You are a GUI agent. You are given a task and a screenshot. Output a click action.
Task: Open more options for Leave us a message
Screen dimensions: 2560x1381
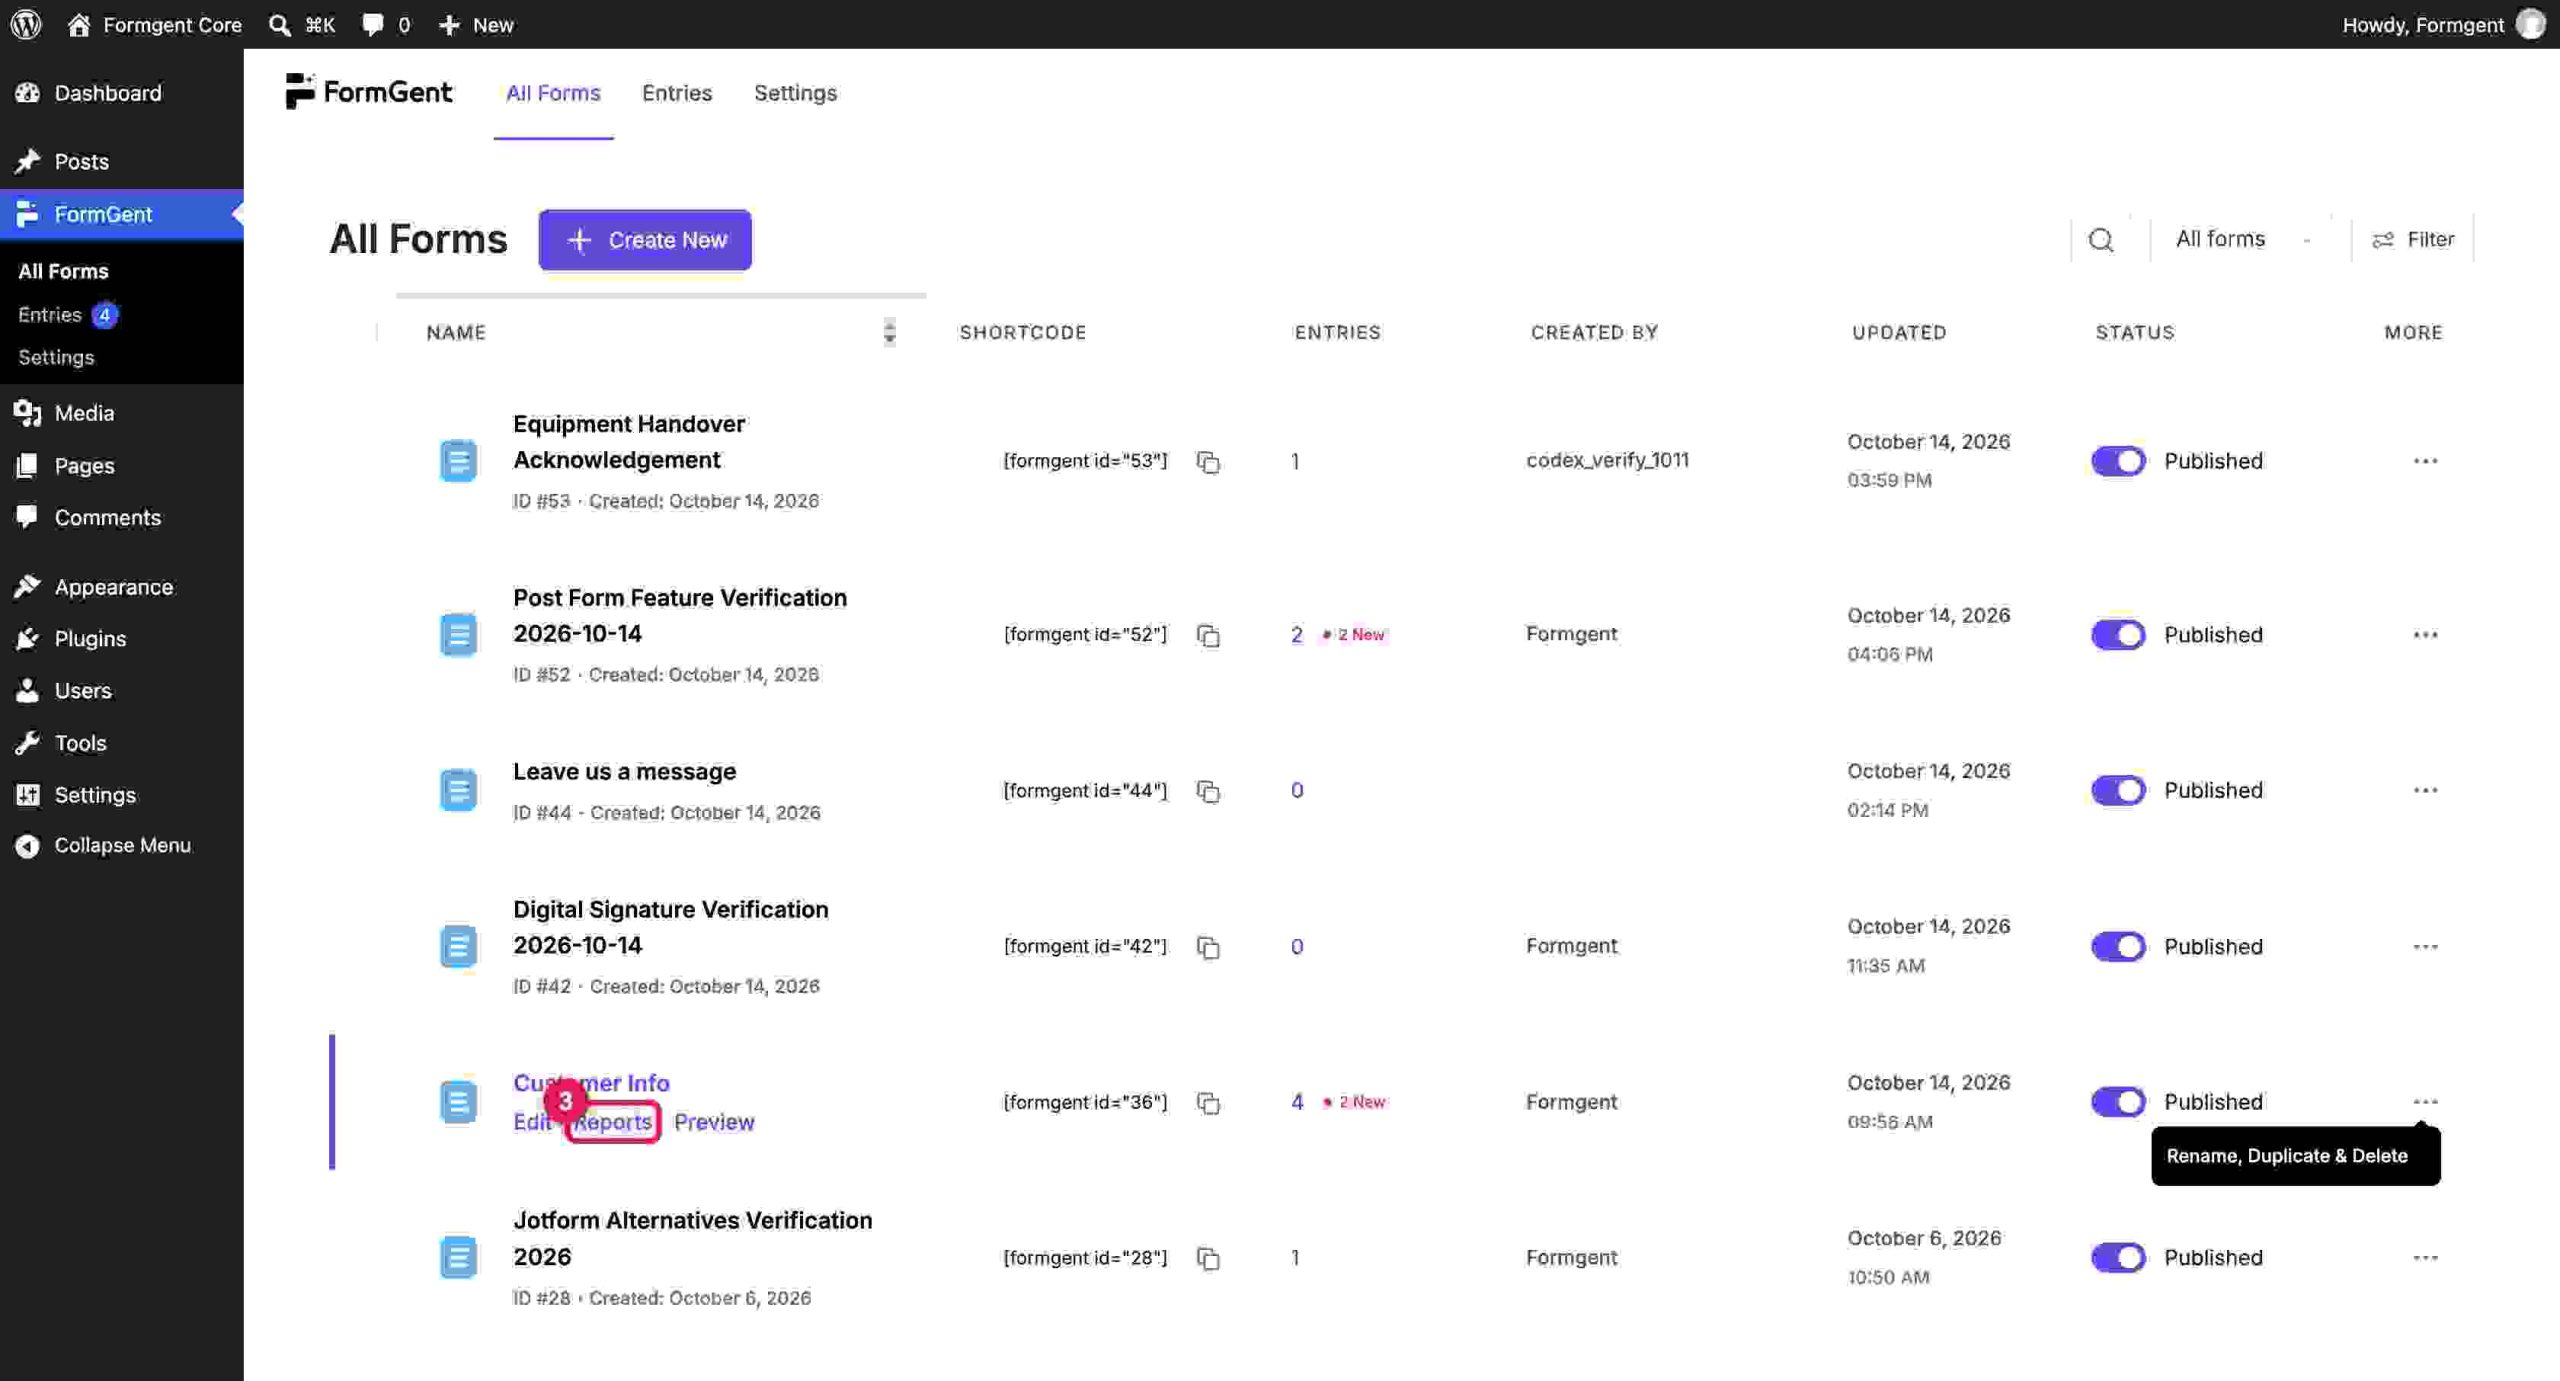pos(2425,790)
